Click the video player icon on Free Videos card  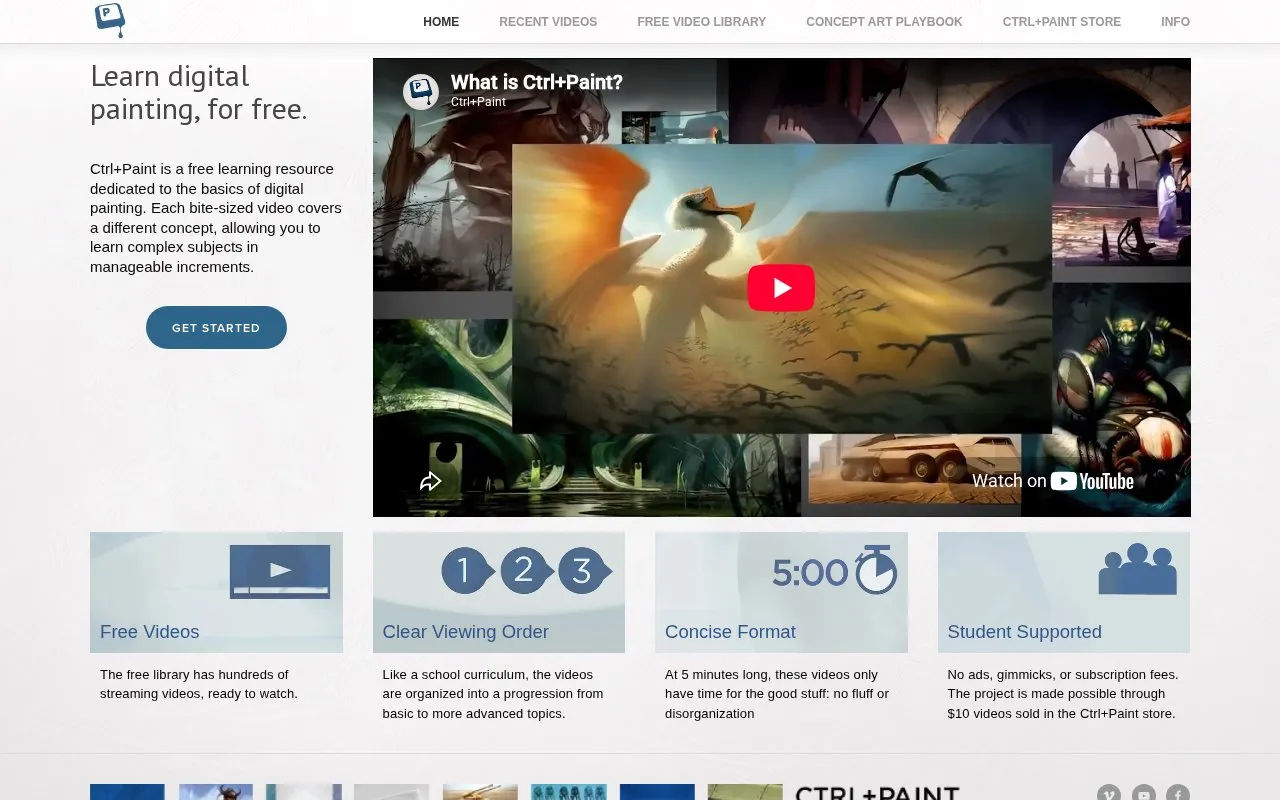[280, 571]
